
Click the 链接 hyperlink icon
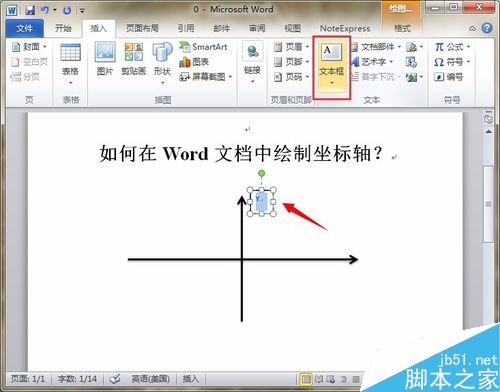pos(252,62)
